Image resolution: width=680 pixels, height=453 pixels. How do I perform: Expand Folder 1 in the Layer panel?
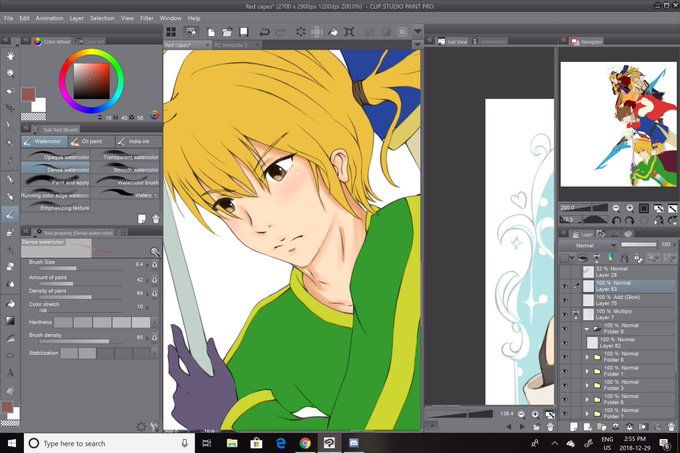(x=587, y=372)
